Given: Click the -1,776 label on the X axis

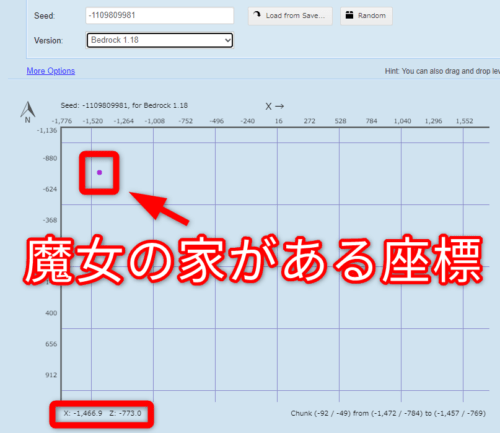Looking at the screenshot, I should pyautogui.click(x=62, y=121).
